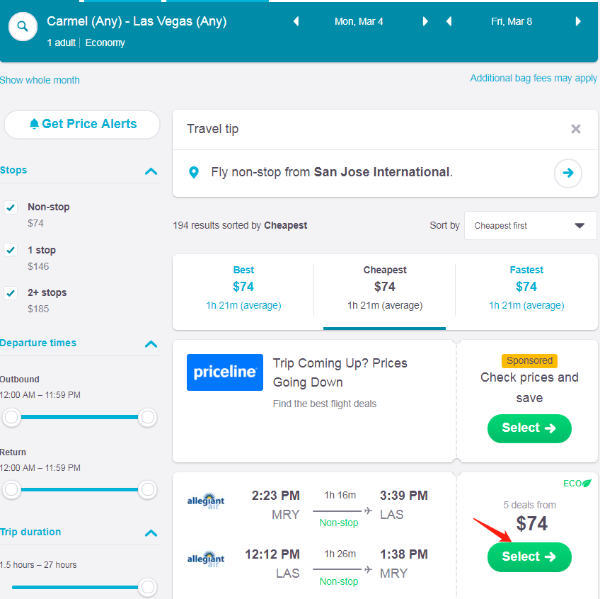Image resolution: width=600 pixels, height=599 pixels.
Task: Open Additional bag fees may apply link
Action: click(x=533, y=78)
